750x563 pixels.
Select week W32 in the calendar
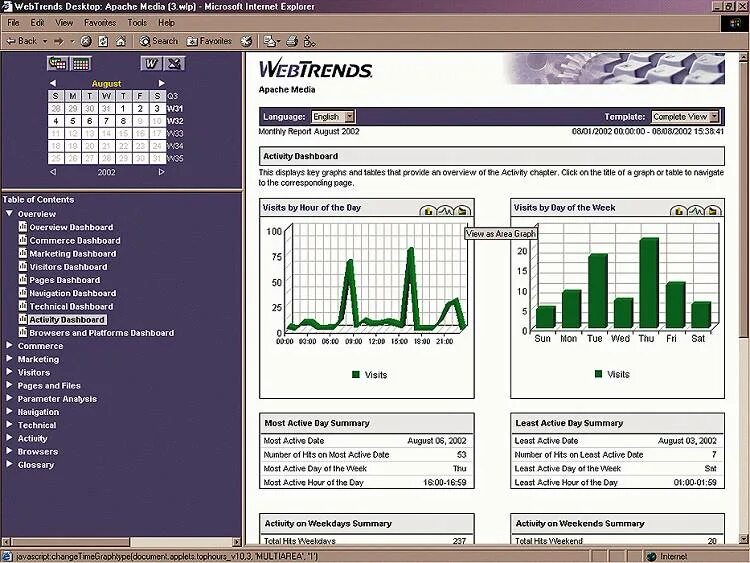tap(175, 121)
